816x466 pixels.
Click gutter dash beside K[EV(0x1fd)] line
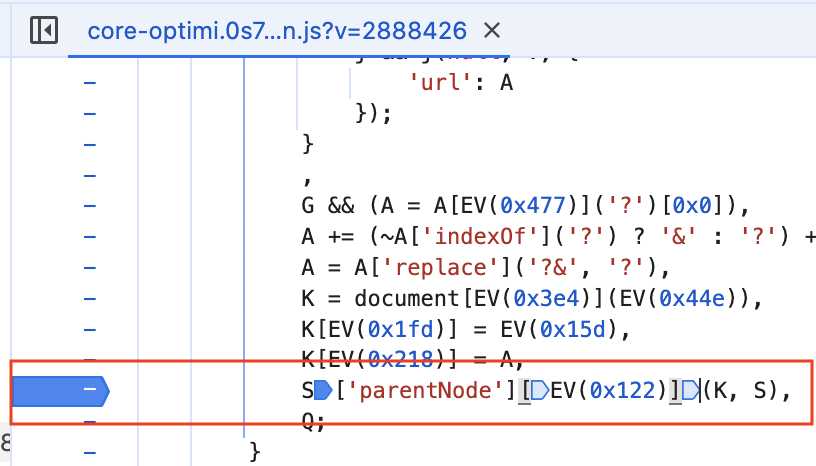(x=90, y=331)
